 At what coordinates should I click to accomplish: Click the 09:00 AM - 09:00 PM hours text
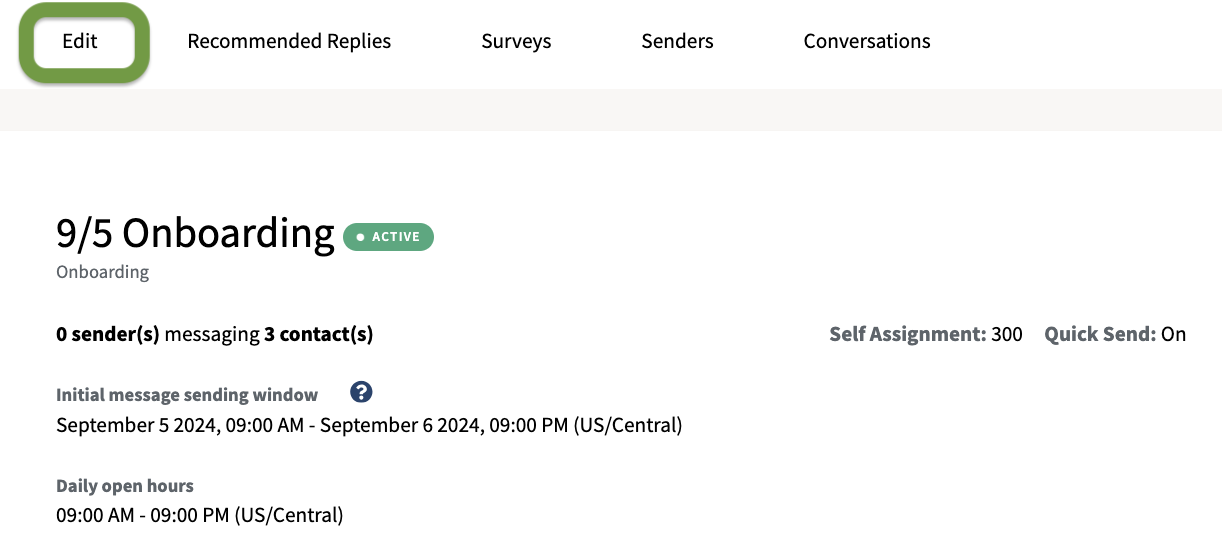(199, 516)
